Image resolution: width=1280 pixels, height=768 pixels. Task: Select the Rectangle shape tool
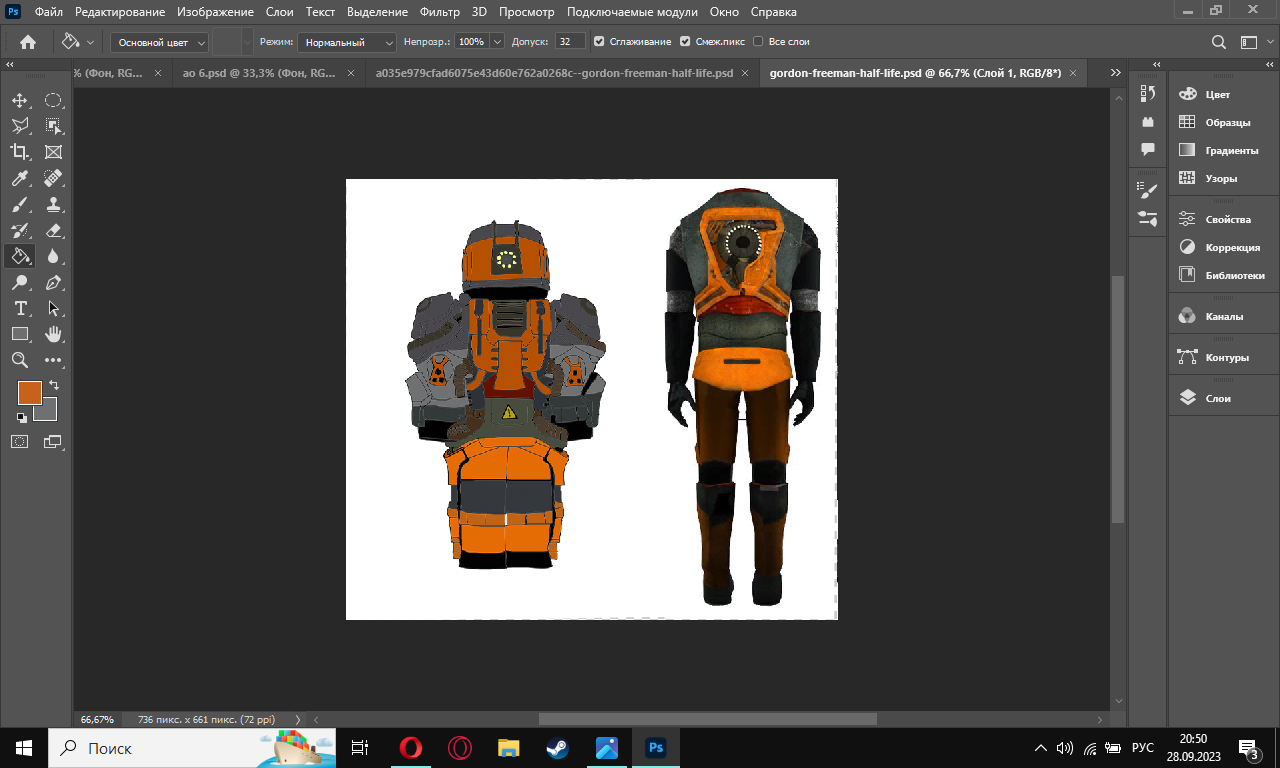(19, 334)
